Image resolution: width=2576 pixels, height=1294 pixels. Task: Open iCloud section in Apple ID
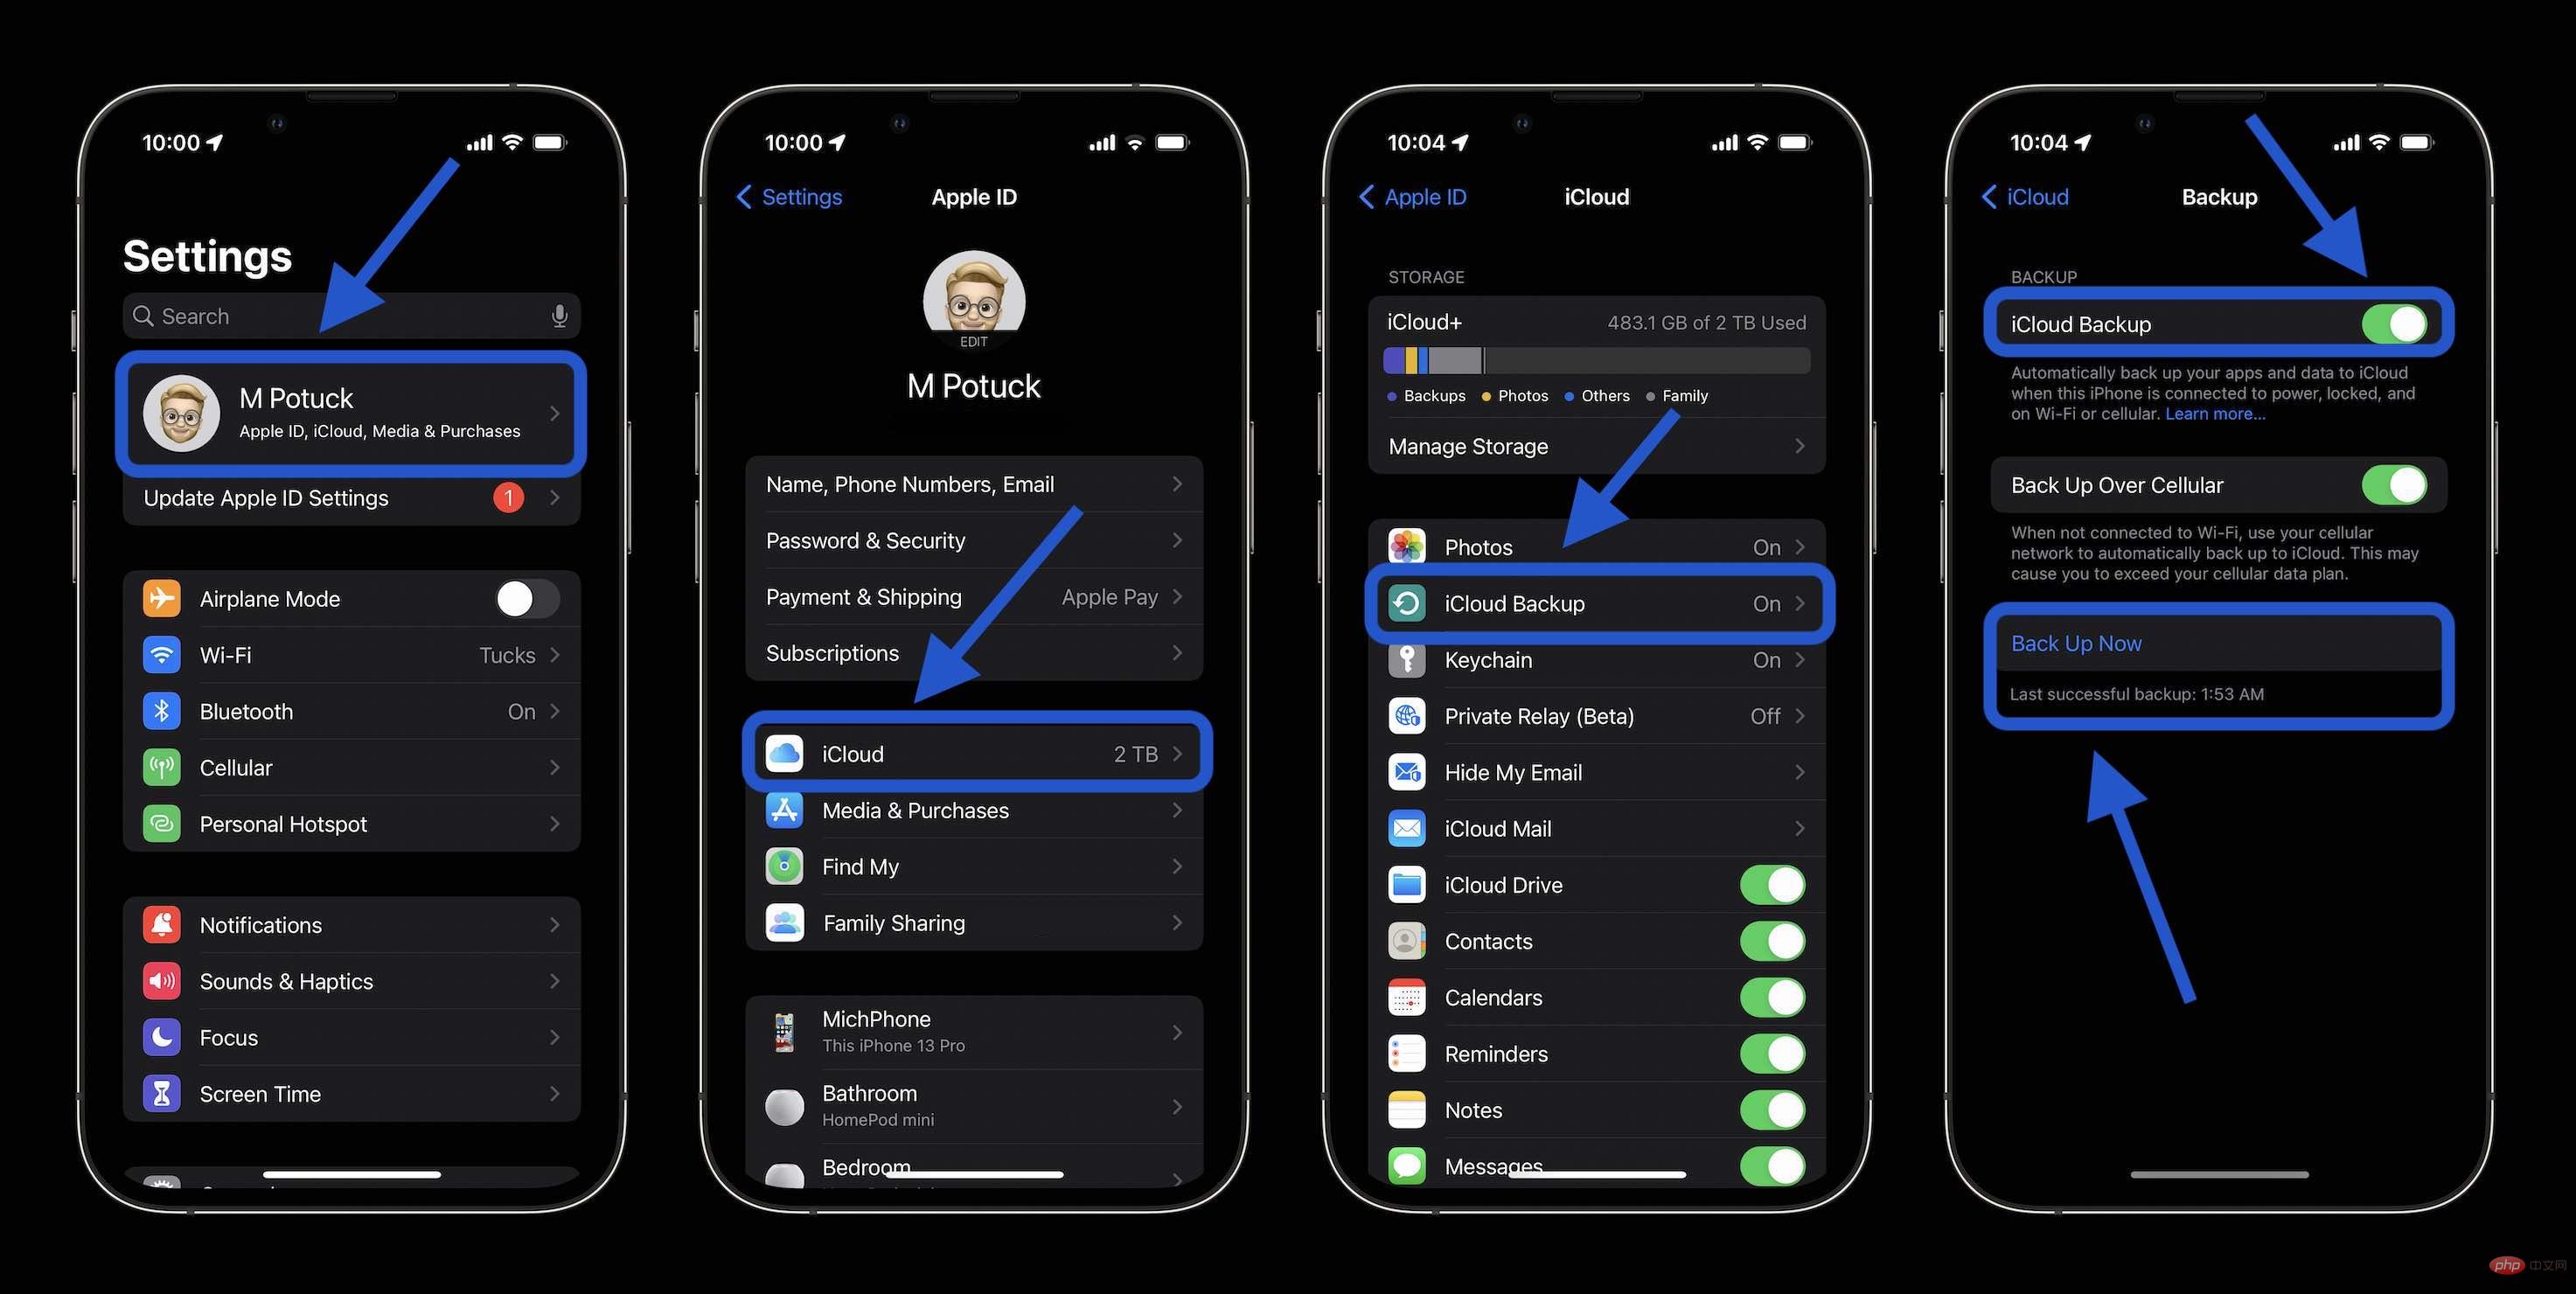[973, 755]
